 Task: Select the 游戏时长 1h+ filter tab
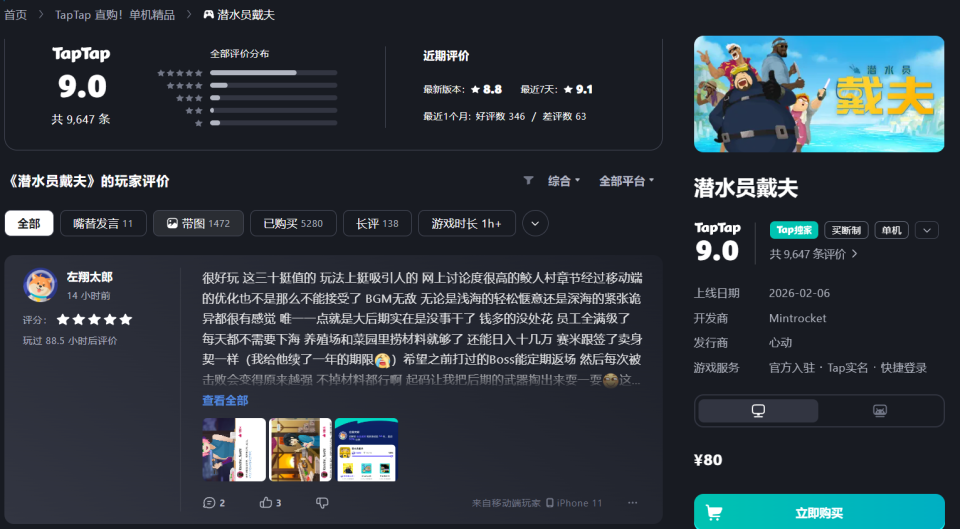(467, 223)
